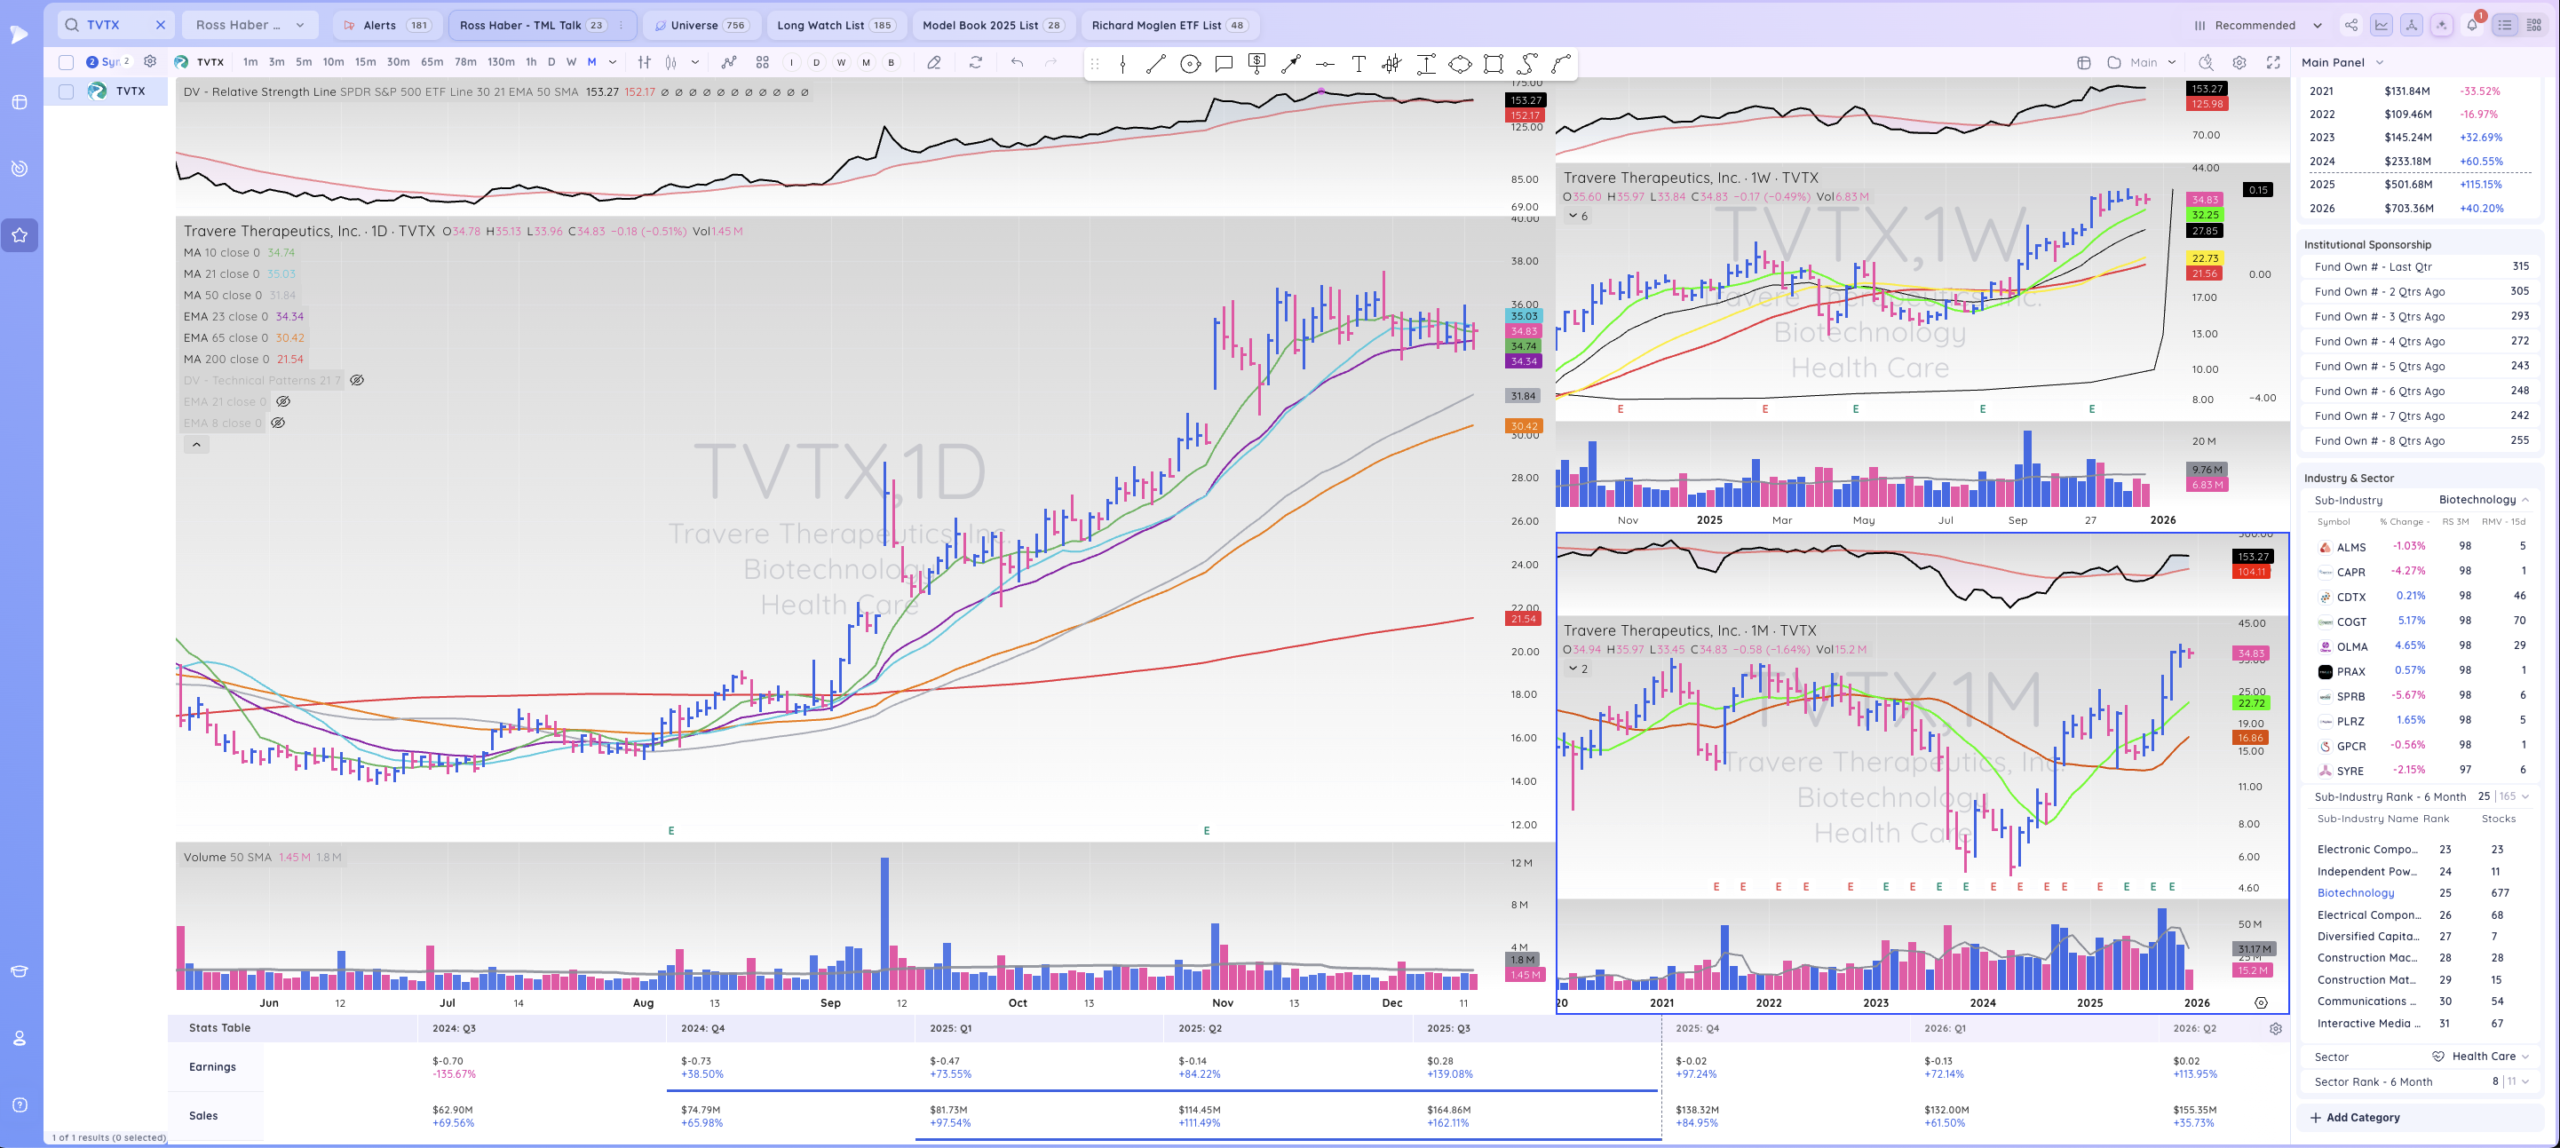Expand the Recommended layout dropdown
This screenshot has height=1148, width=2560.
click(x=2317, y=25)
